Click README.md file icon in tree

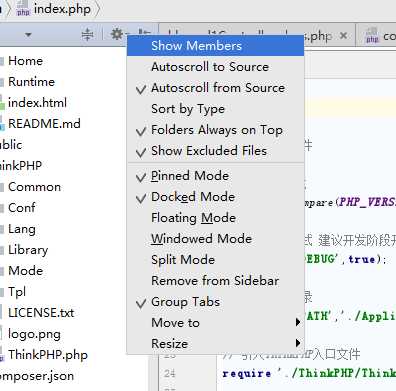pos(2,124)
